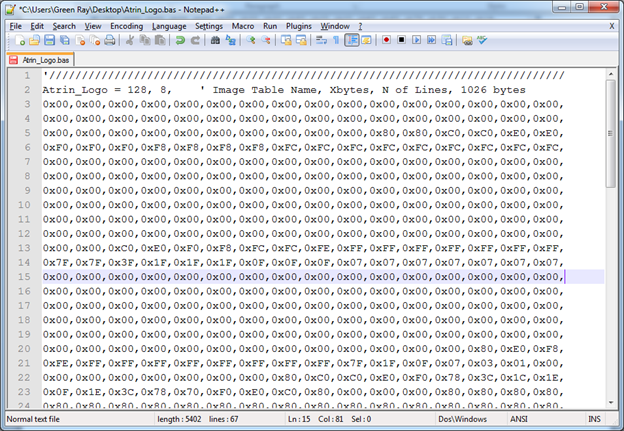Start macro recording with red circle
Image resolution: width=624 pixels, height=431 pixels.
click(386, 40)
